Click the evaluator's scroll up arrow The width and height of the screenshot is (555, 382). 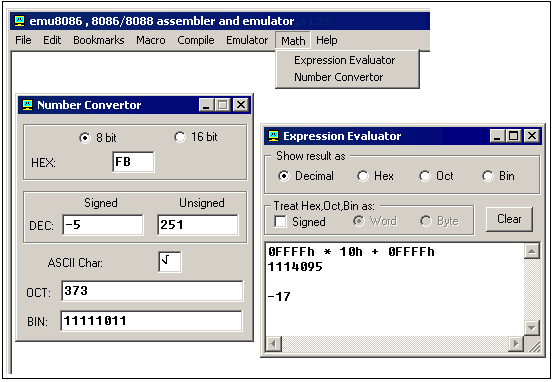pyautogui.click(x=532, y=251)
